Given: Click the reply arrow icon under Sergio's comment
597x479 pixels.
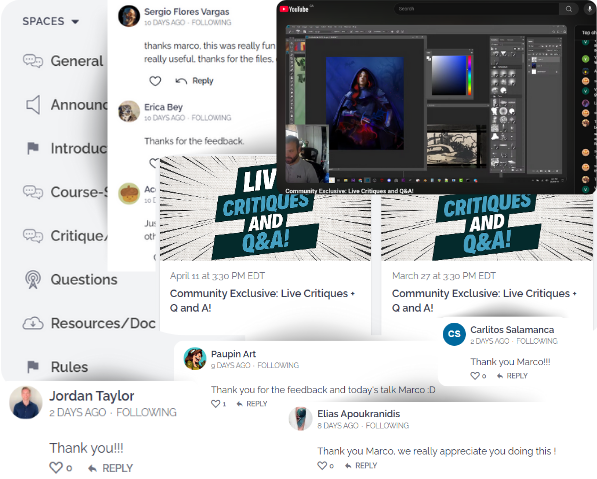Looking at the screenshot, I should (x=181, y=81).
